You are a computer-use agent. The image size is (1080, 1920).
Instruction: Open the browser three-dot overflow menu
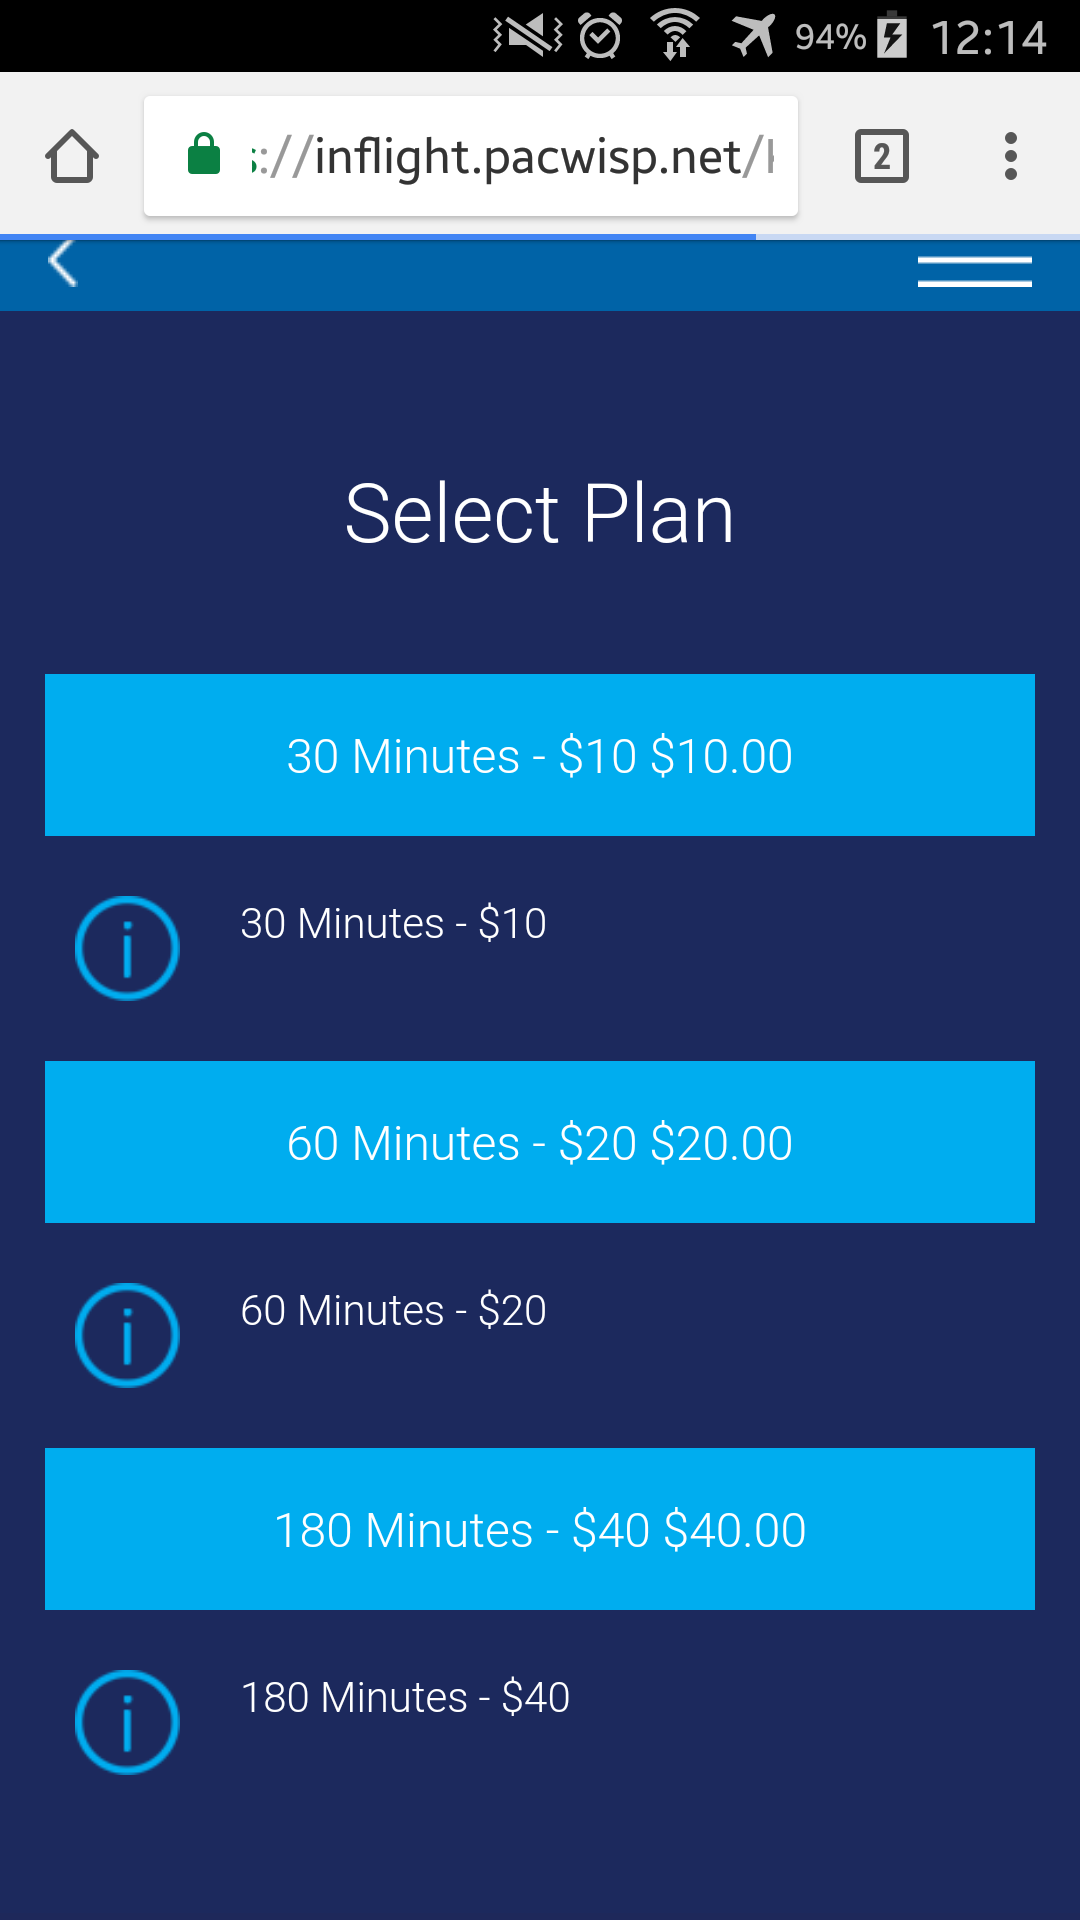1011,157
